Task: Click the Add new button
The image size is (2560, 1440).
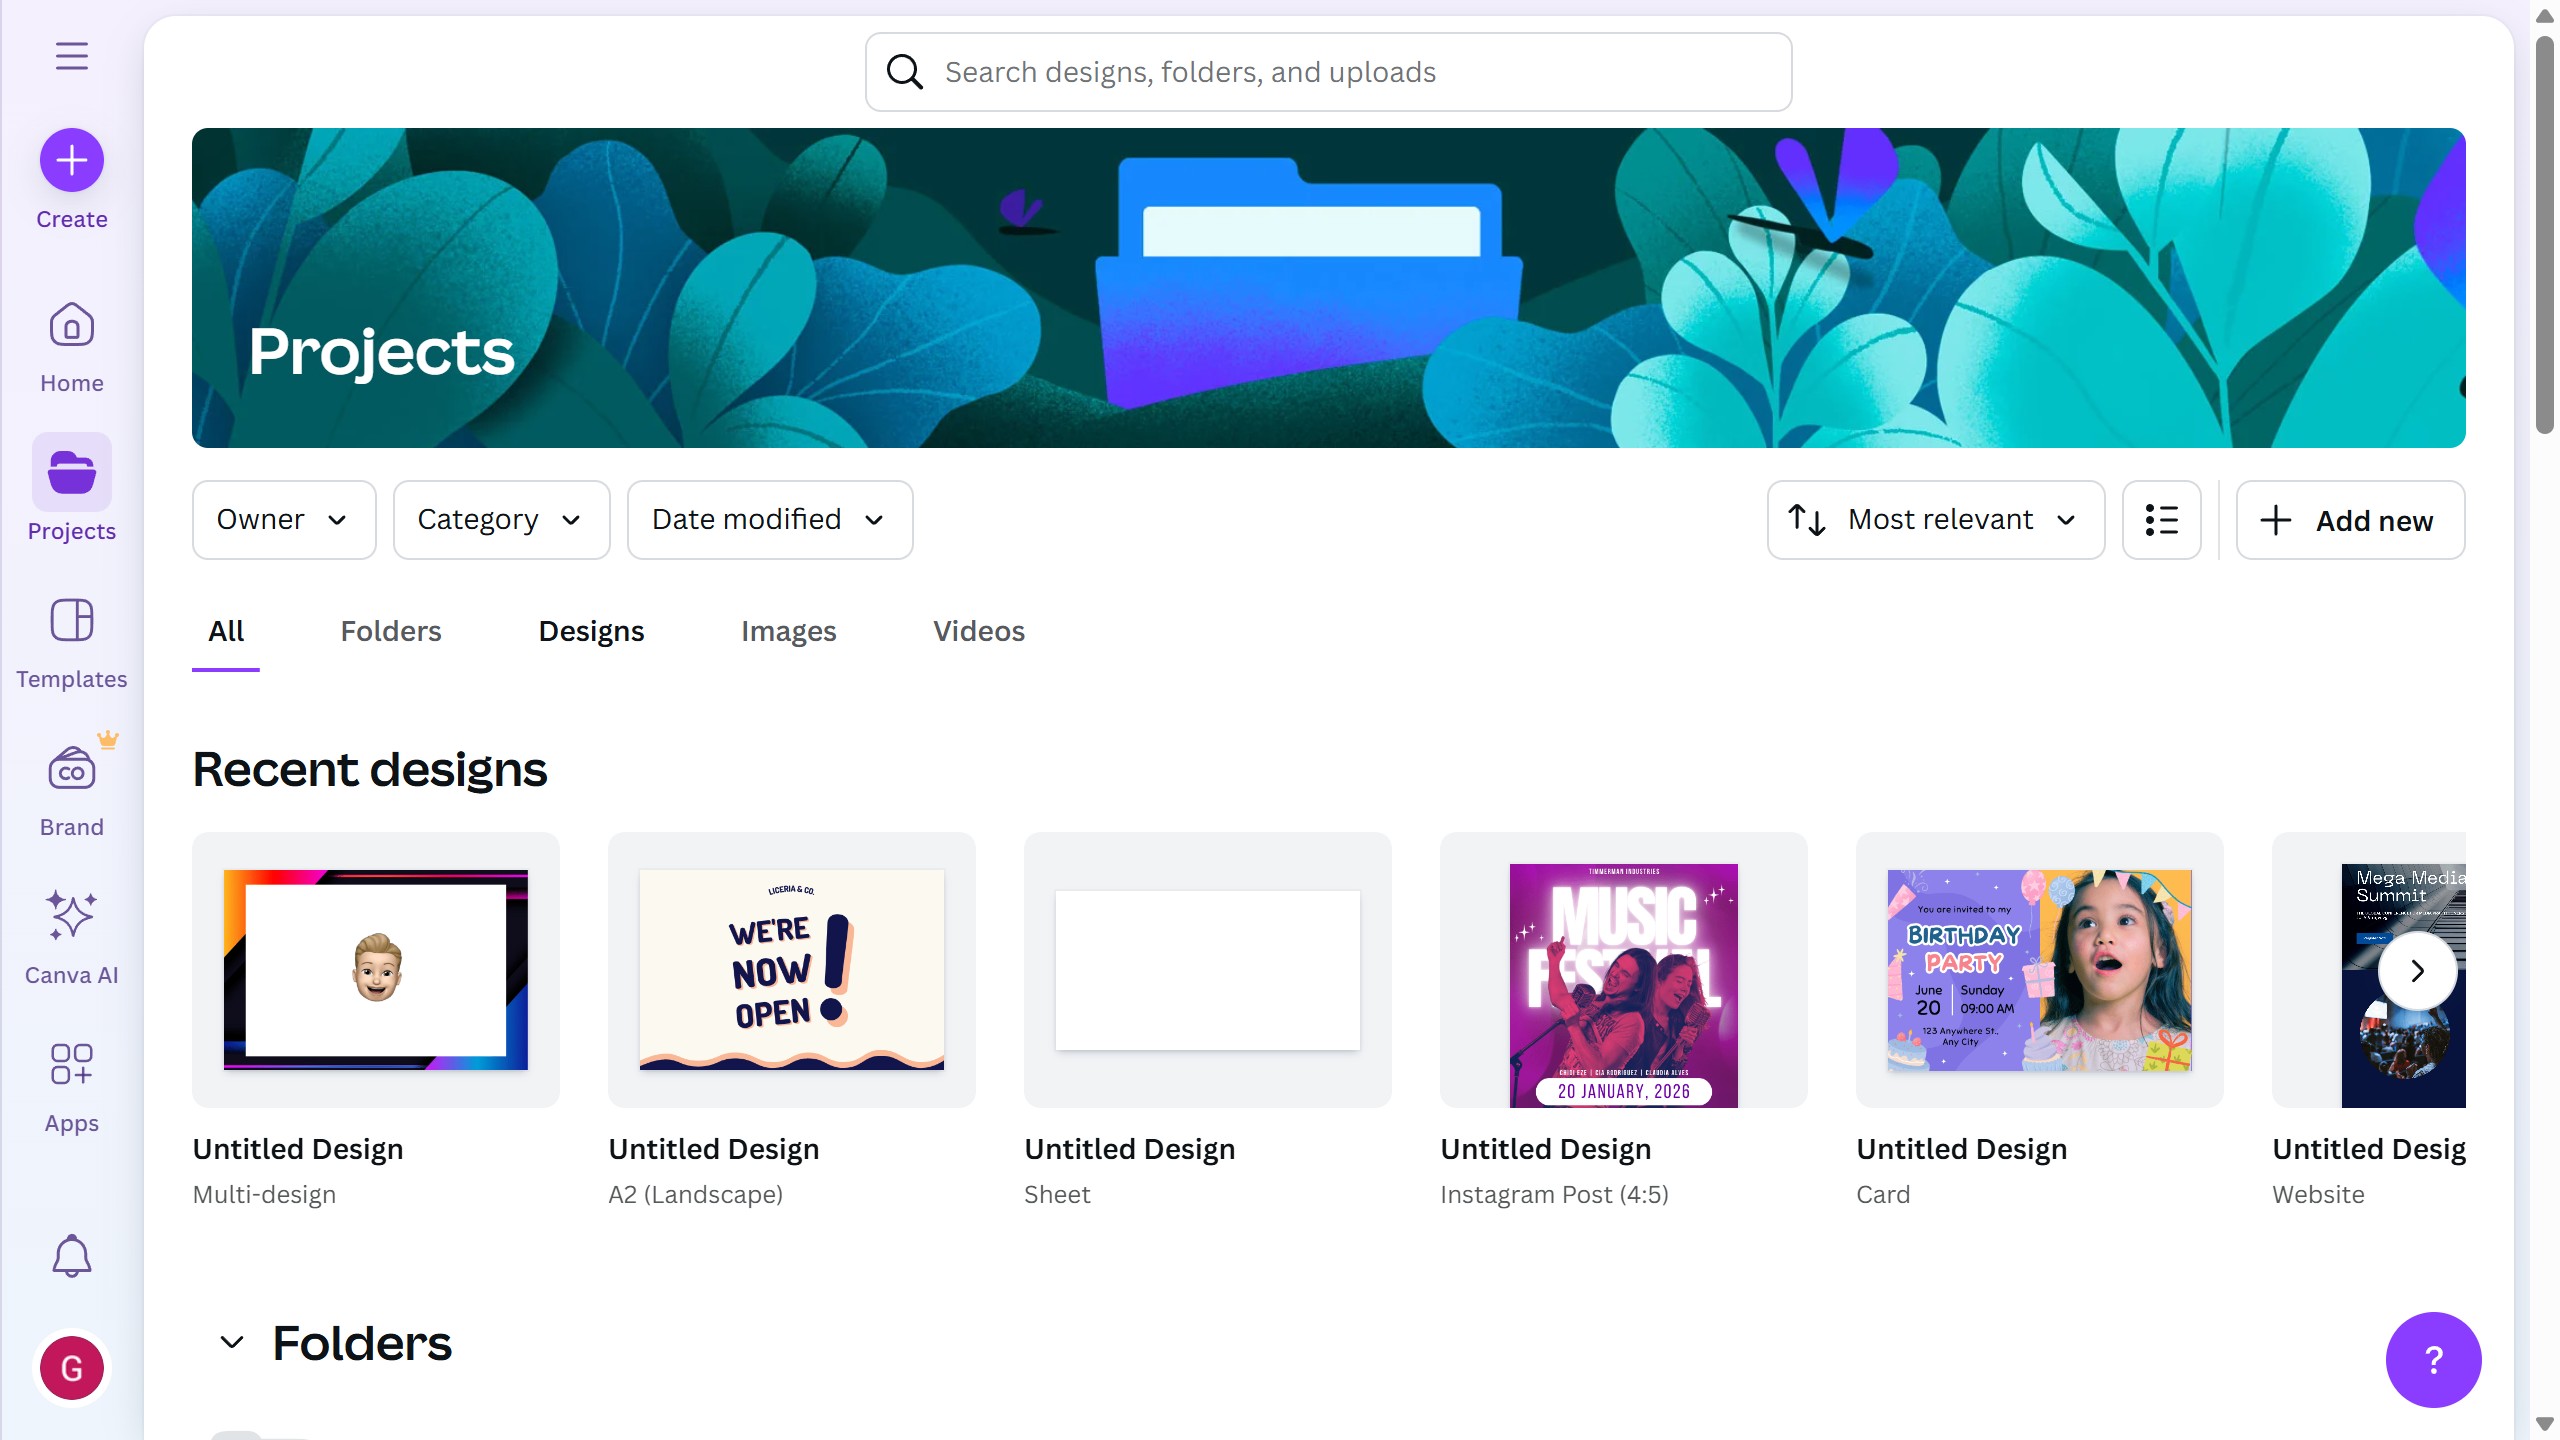Action: pos(2349,520)
